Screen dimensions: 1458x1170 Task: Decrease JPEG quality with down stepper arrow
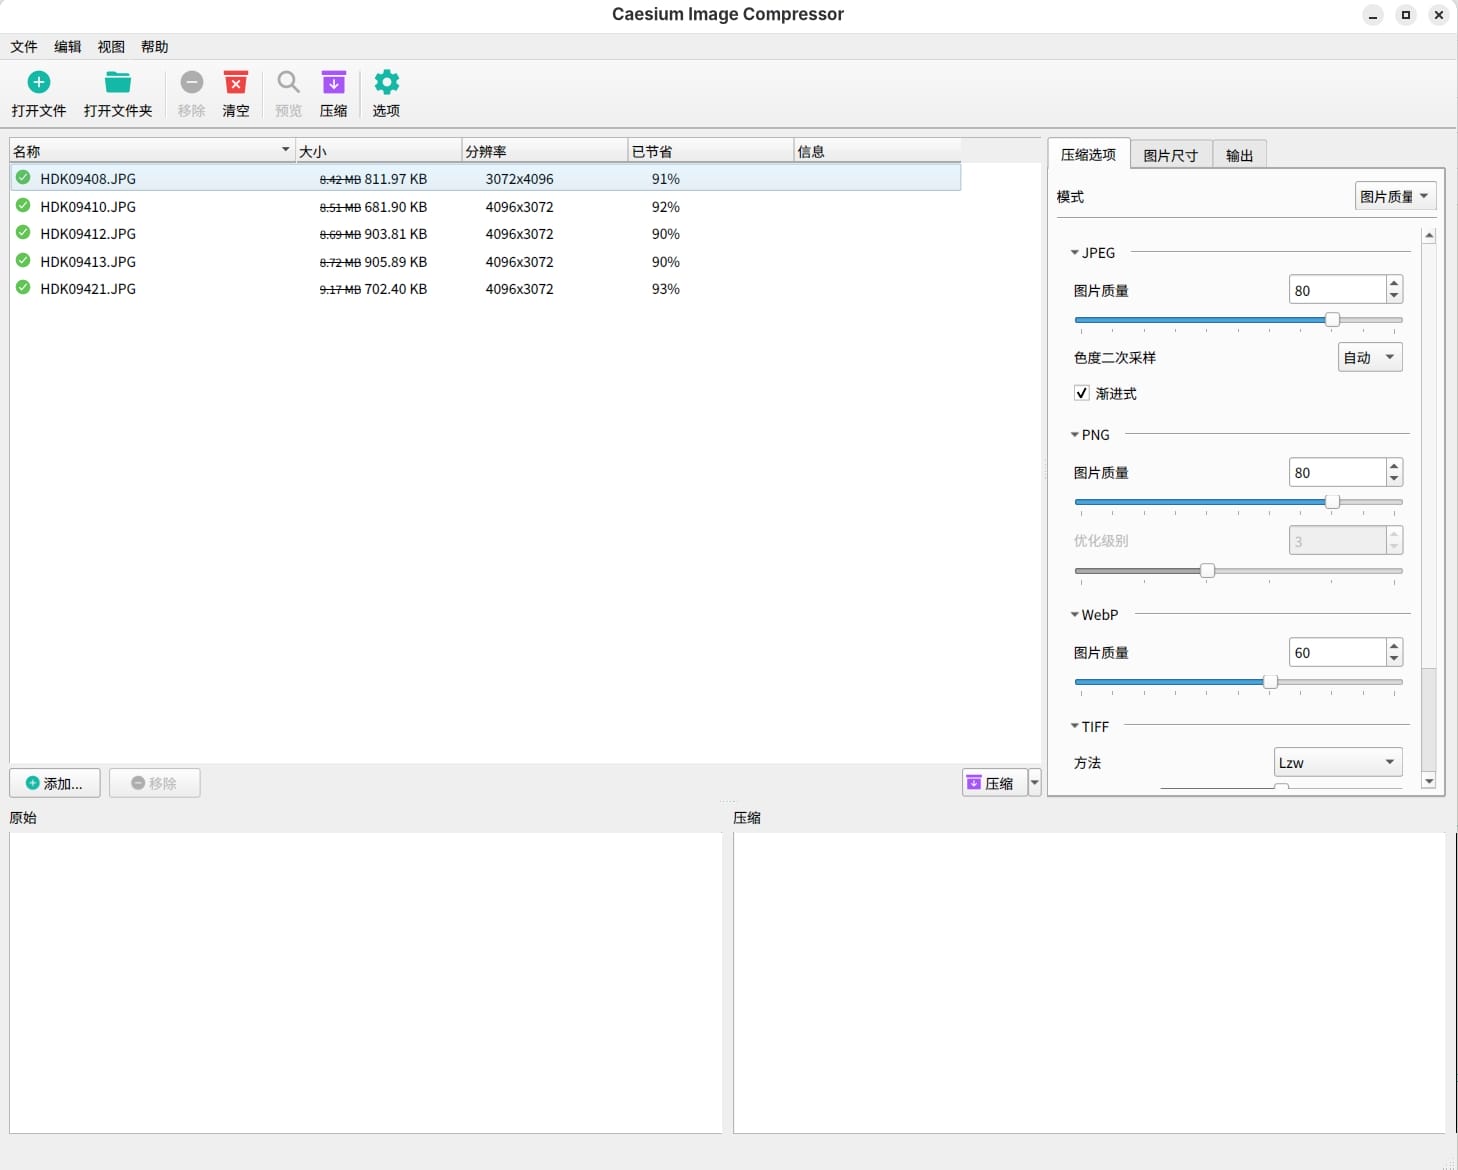(x=1394, y=297)
